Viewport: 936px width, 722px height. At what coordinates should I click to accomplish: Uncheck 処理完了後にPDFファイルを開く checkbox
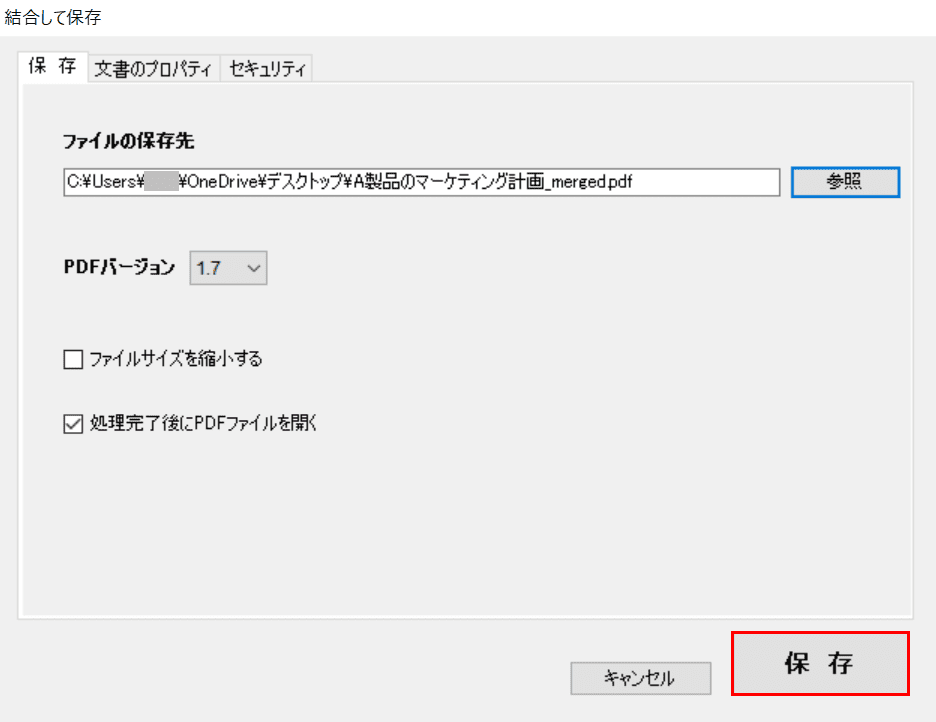coord(73,424)
